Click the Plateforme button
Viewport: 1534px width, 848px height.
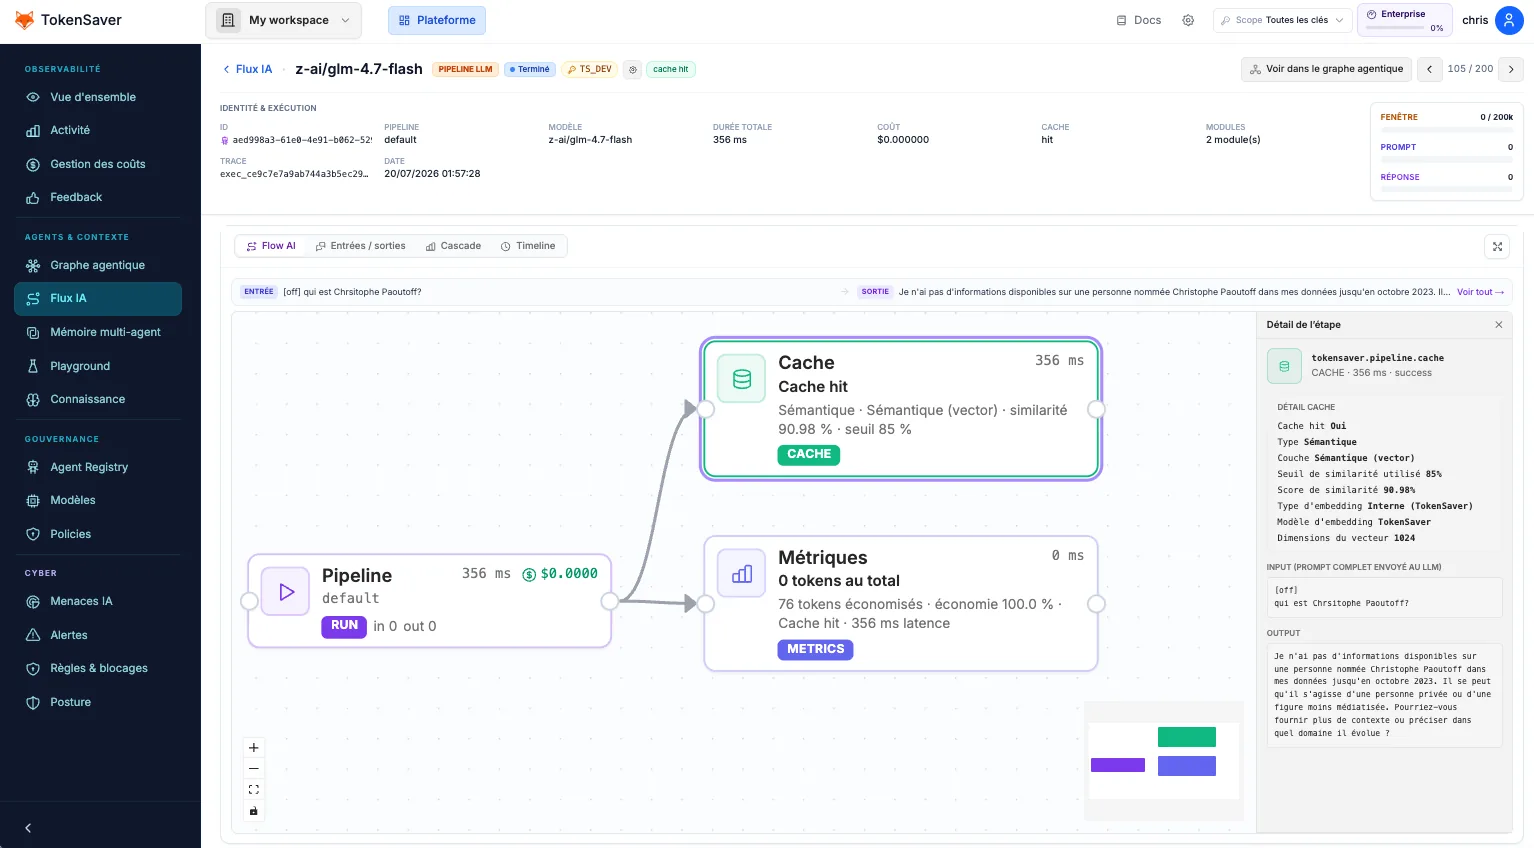[x=437, y=20]
